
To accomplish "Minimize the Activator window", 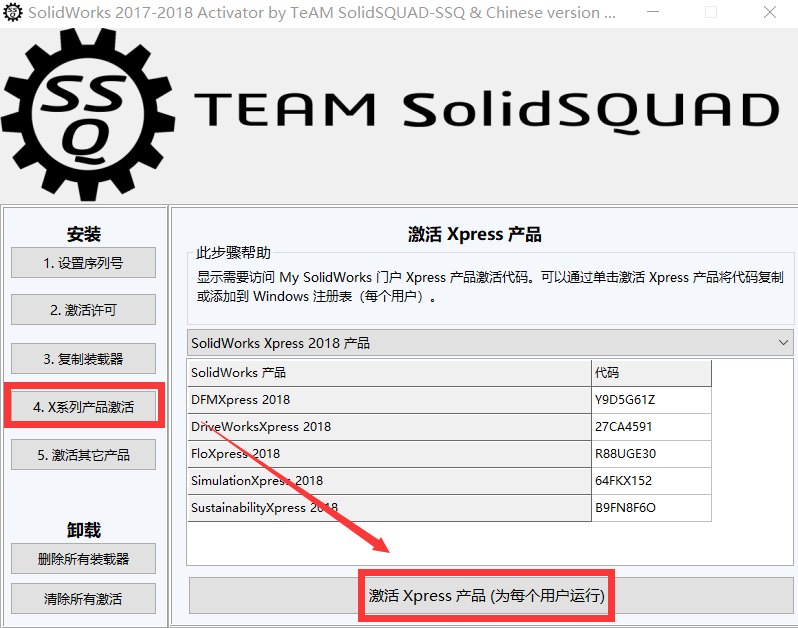I will [653, 12].
